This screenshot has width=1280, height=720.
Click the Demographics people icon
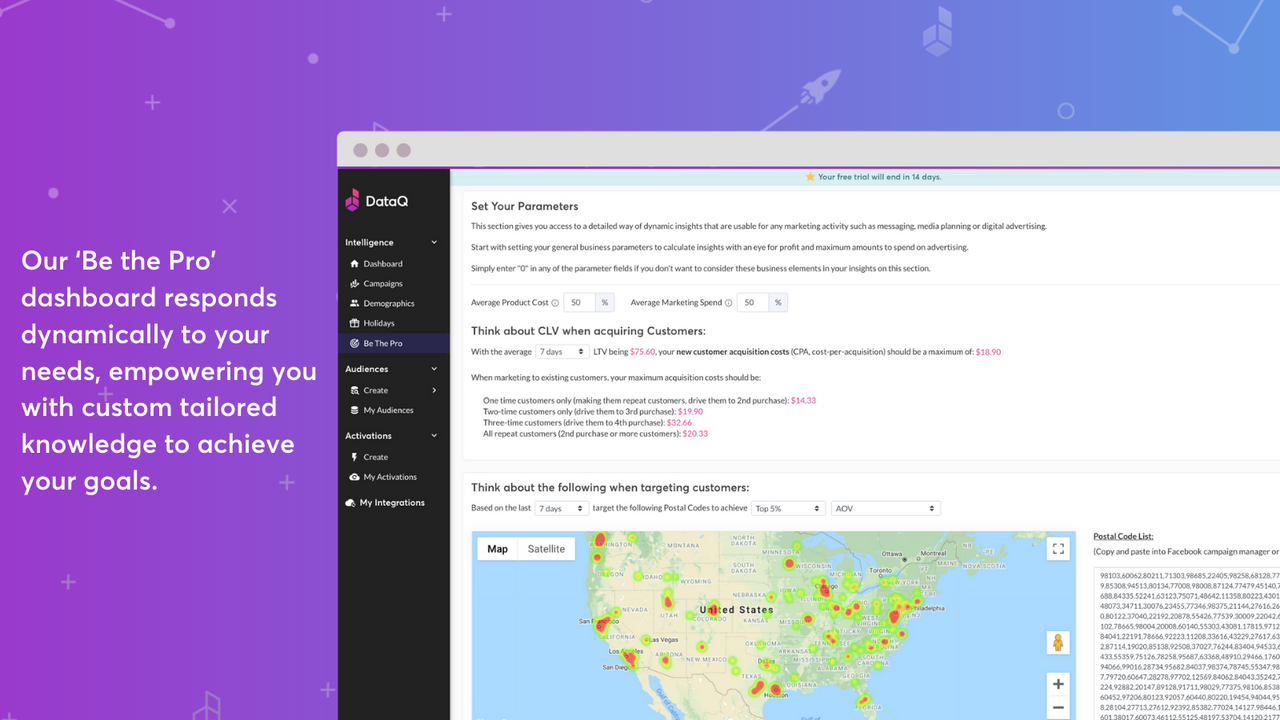point(354,303)
